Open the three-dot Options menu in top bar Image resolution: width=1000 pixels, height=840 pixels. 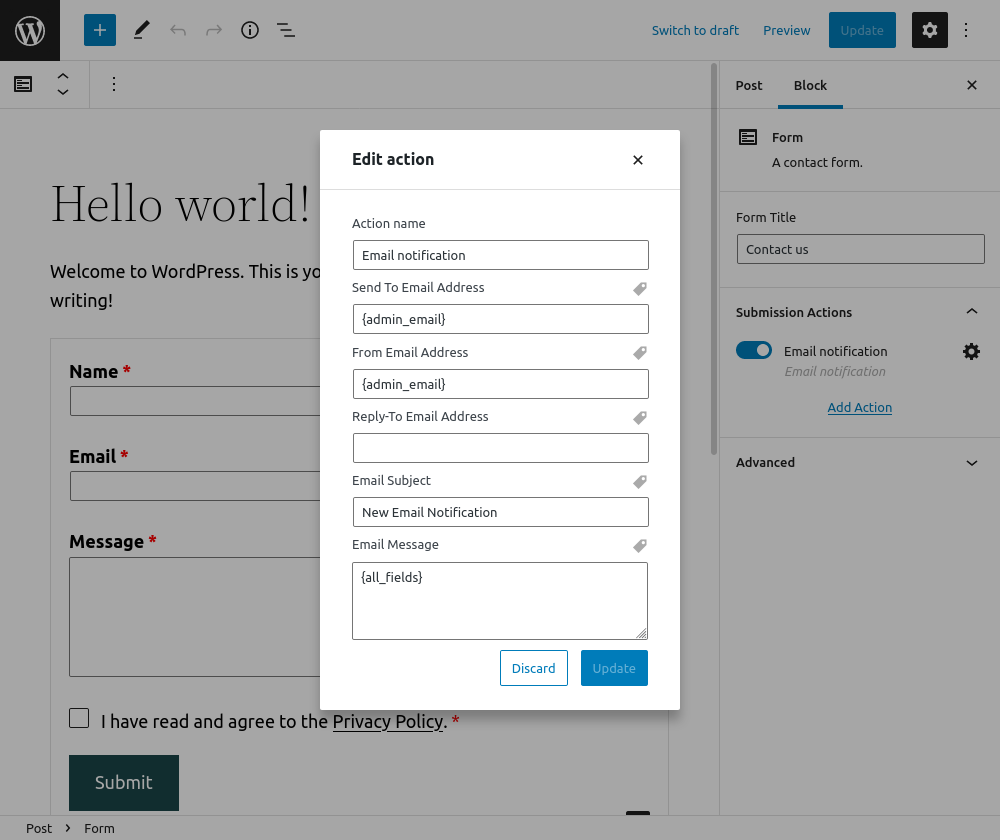tap(966, 30)
